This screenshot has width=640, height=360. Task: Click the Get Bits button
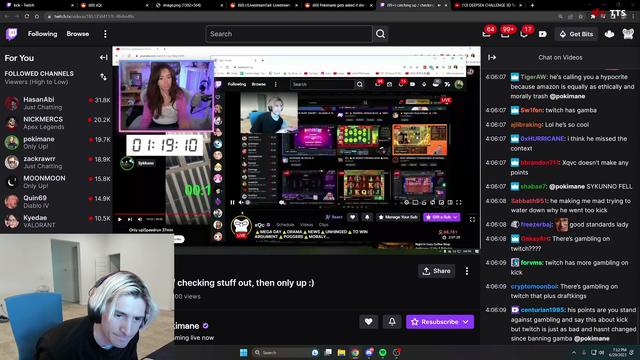[576, 34]
